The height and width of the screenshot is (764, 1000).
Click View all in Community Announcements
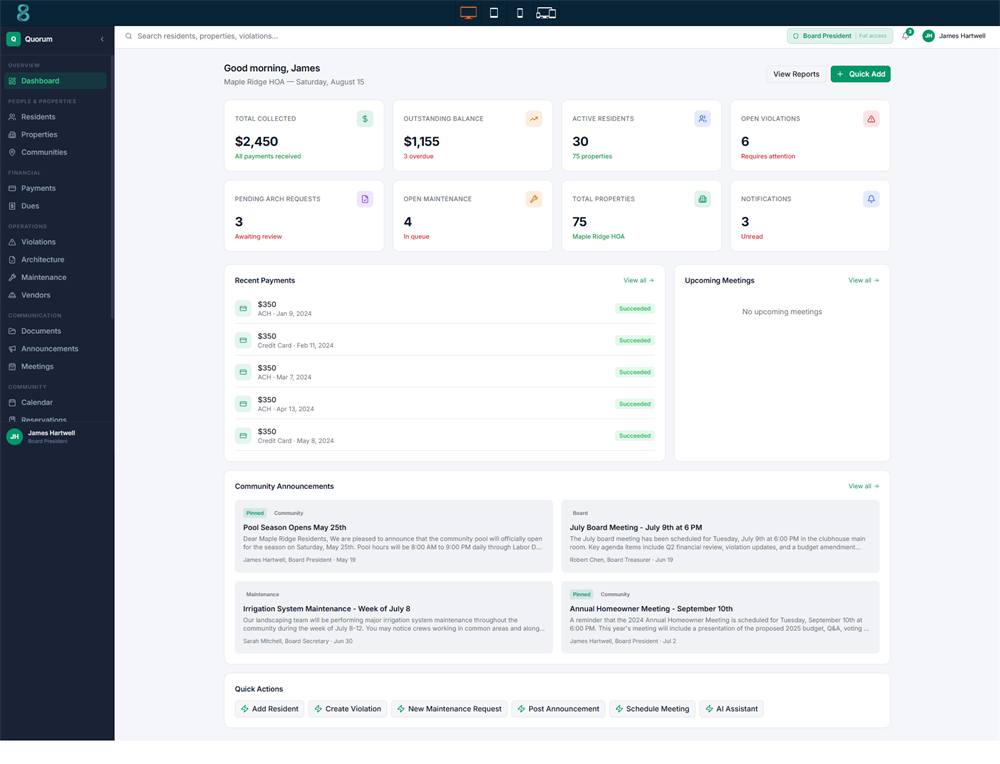point(864,486)
